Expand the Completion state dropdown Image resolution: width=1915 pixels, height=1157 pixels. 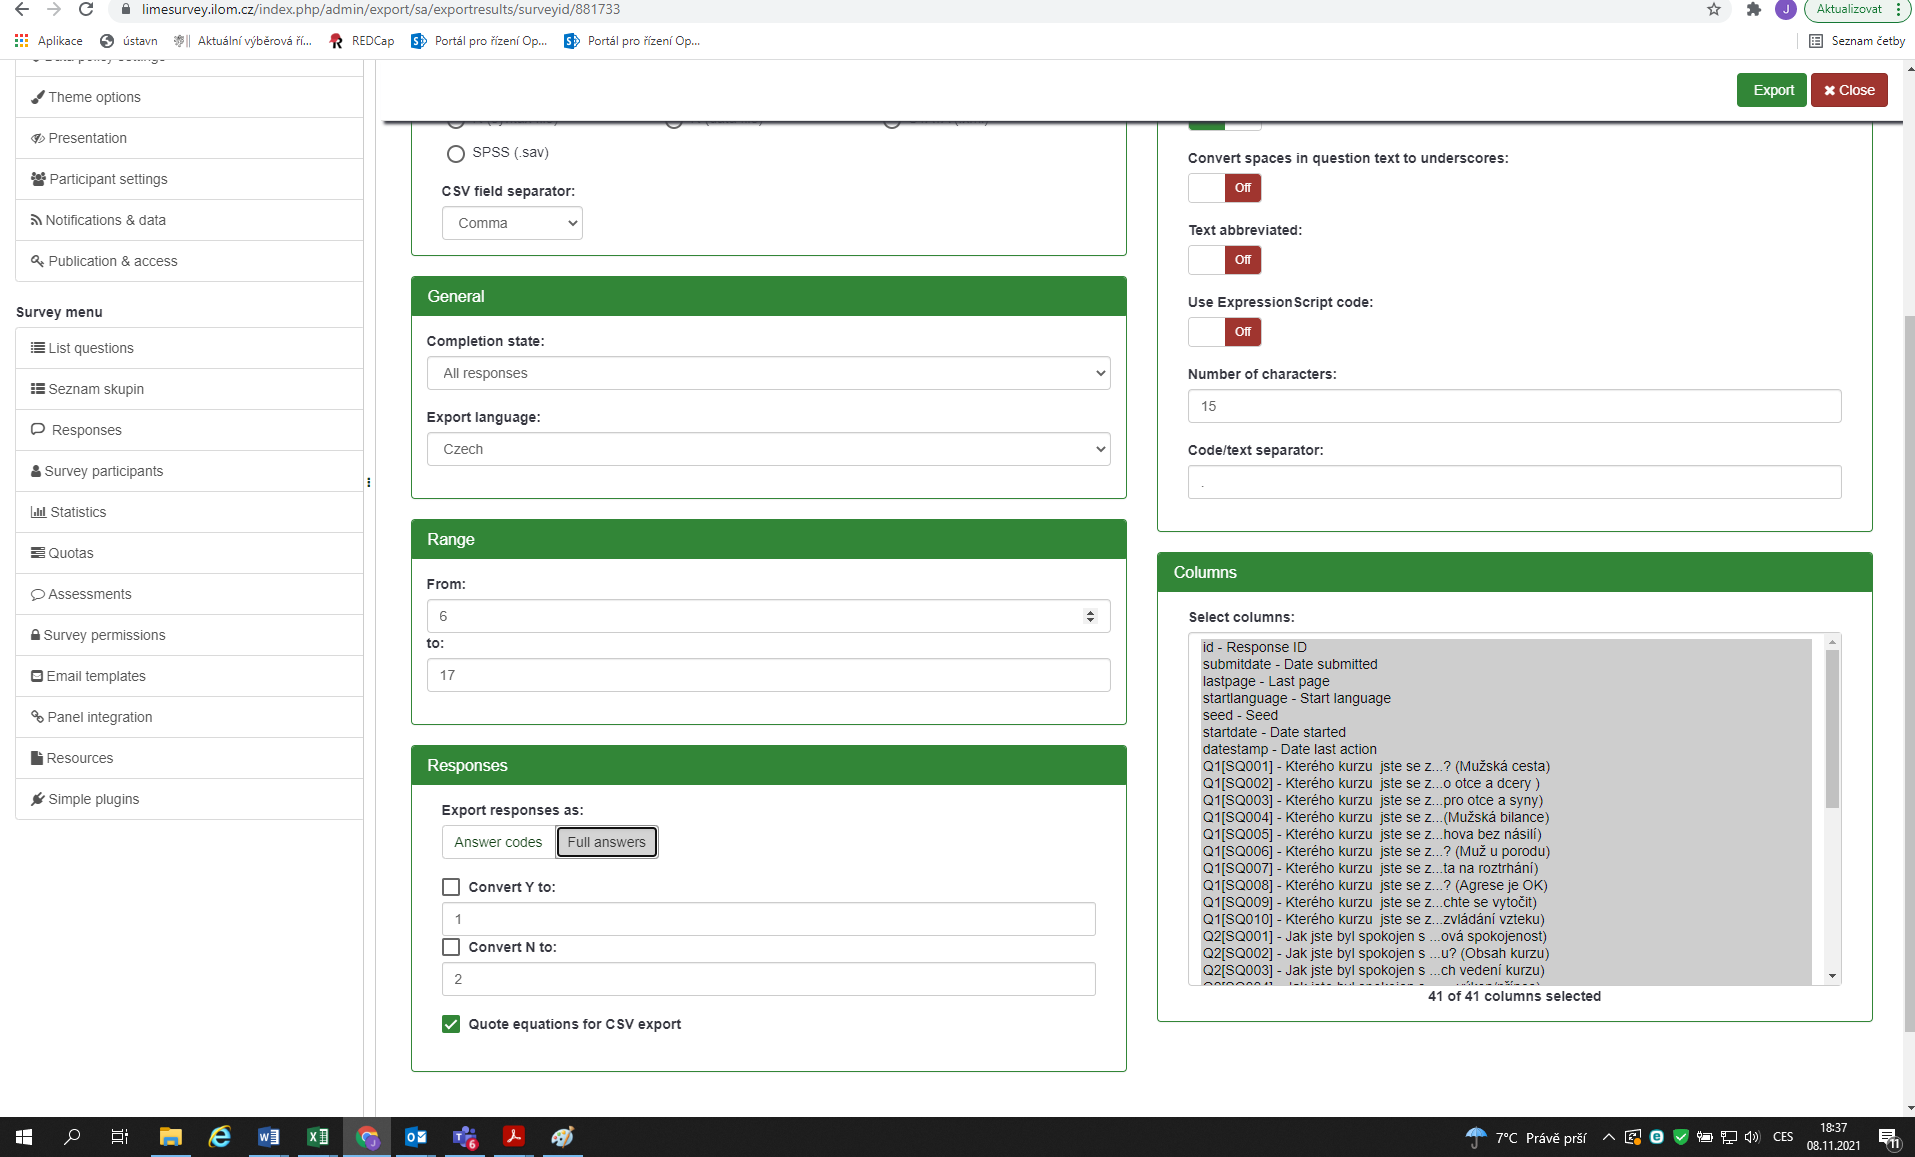(768, 373)
